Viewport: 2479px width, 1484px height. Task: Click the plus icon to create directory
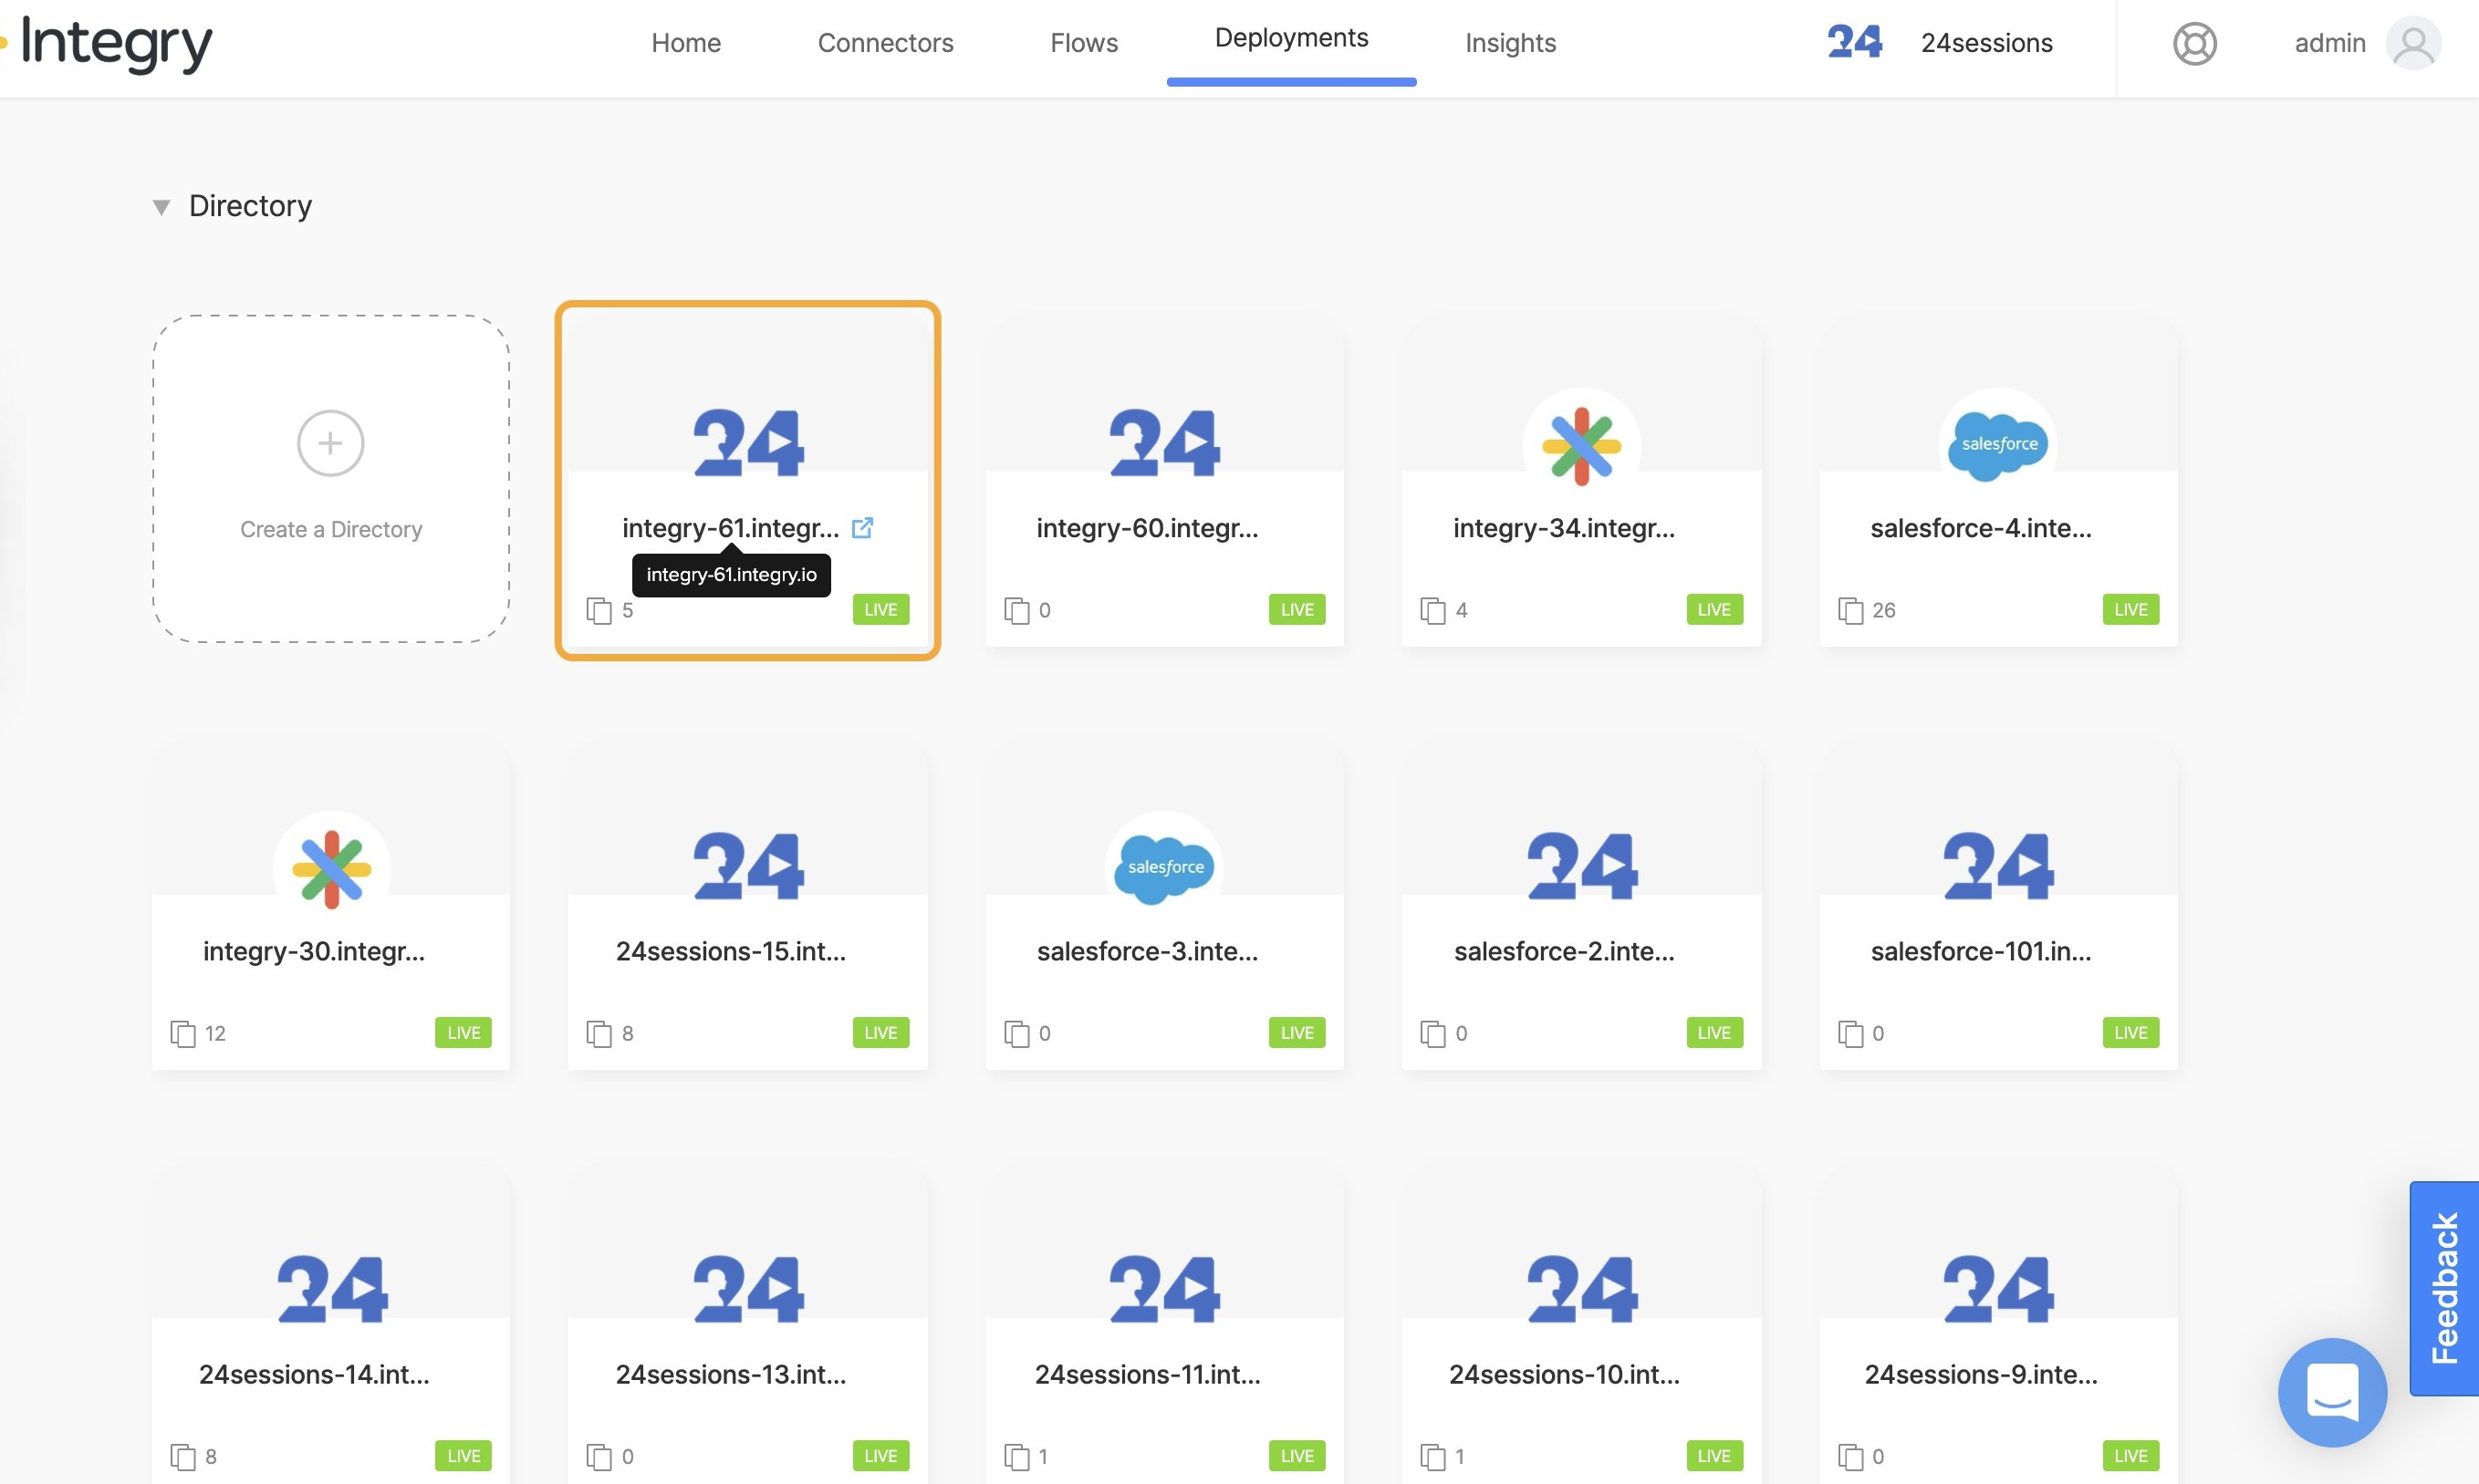(x=330, y=443)
